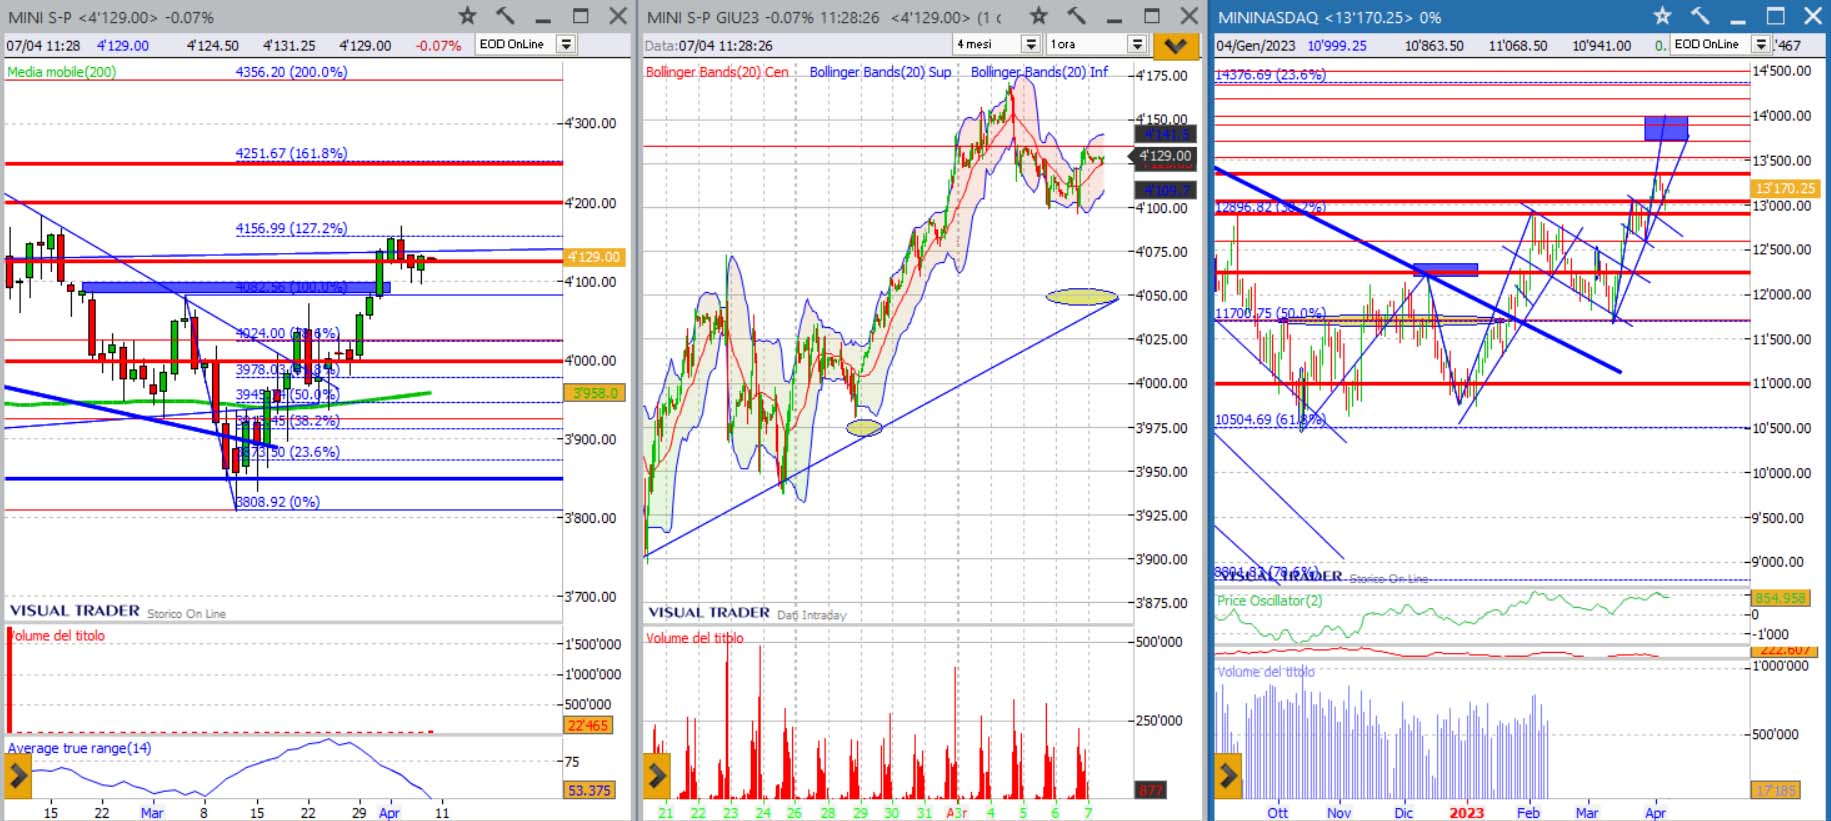The width and height of the screenshot is (1831, 821).
Task: Click green 3'958.0 moving average price tag
Action: pyautogui.click(x=594, y=393)
